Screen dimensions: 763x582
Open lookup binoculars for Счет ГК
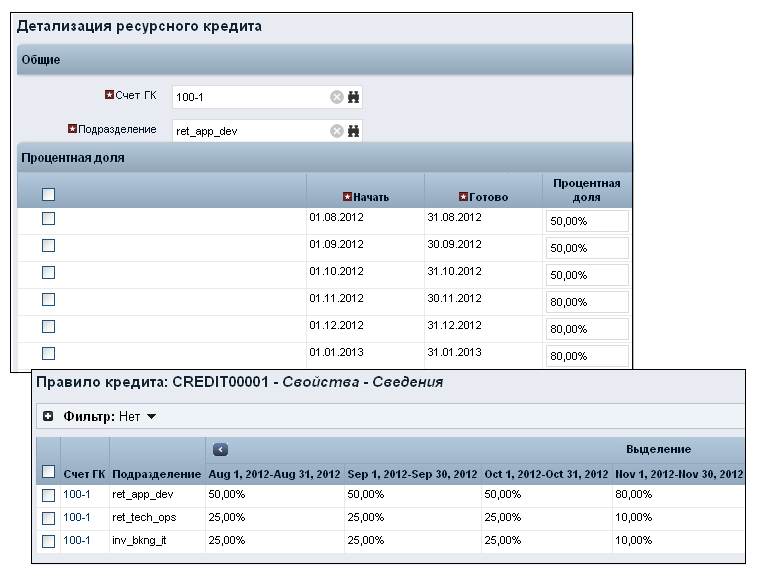354,97
